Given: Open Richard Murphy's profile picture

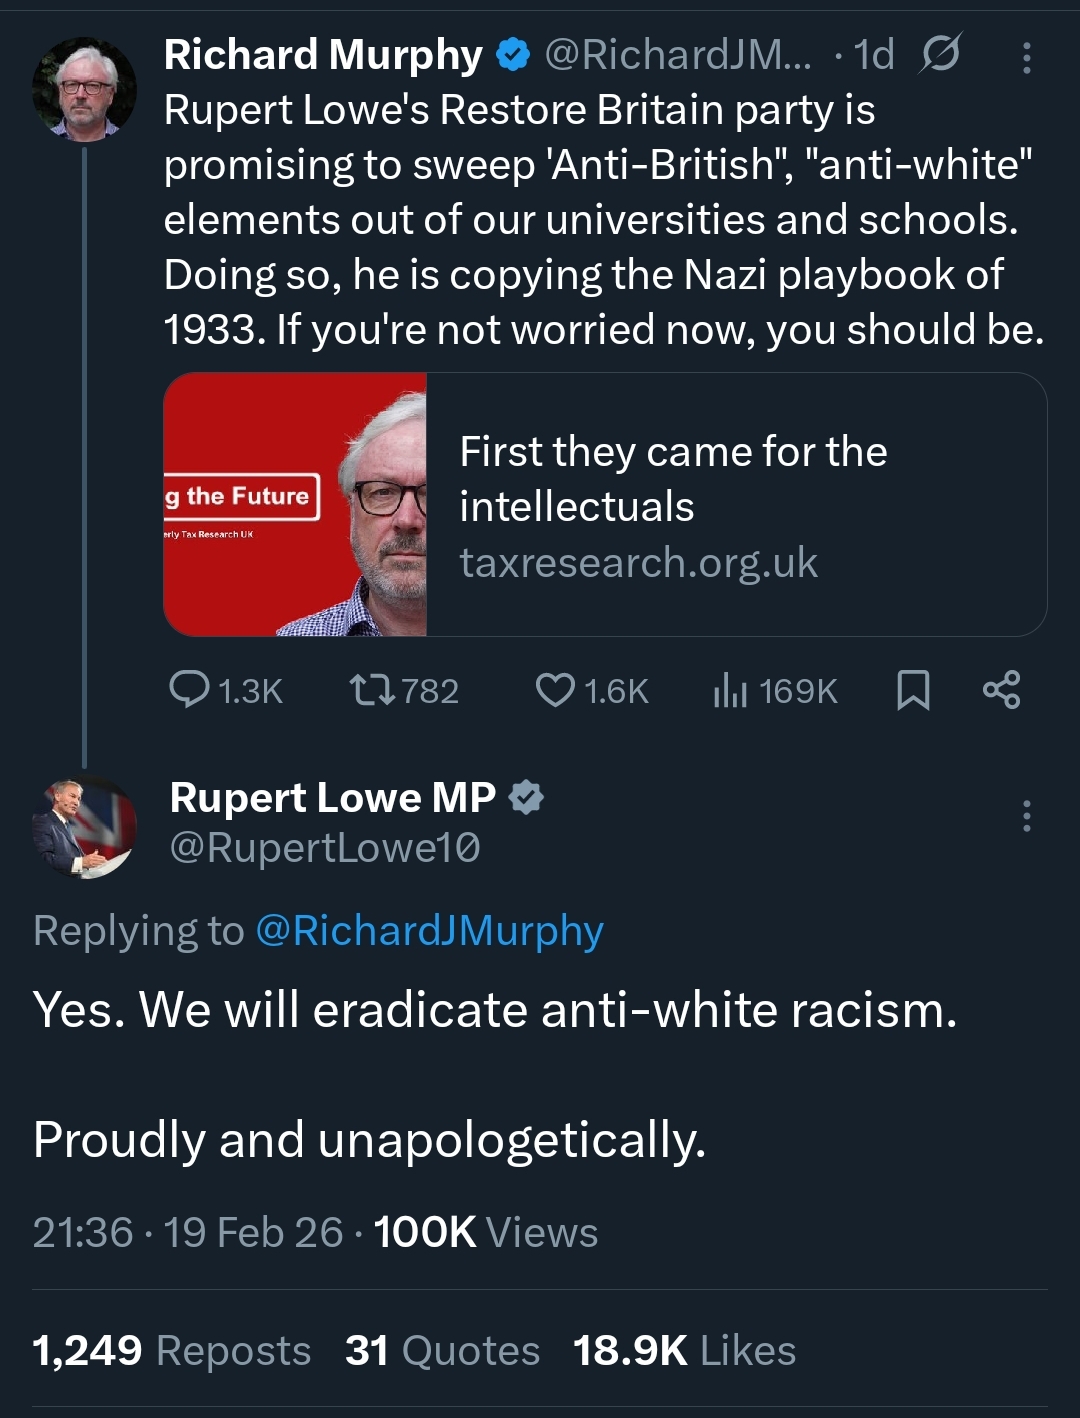Looking at the screenshot, I should (x=84, y=89).
